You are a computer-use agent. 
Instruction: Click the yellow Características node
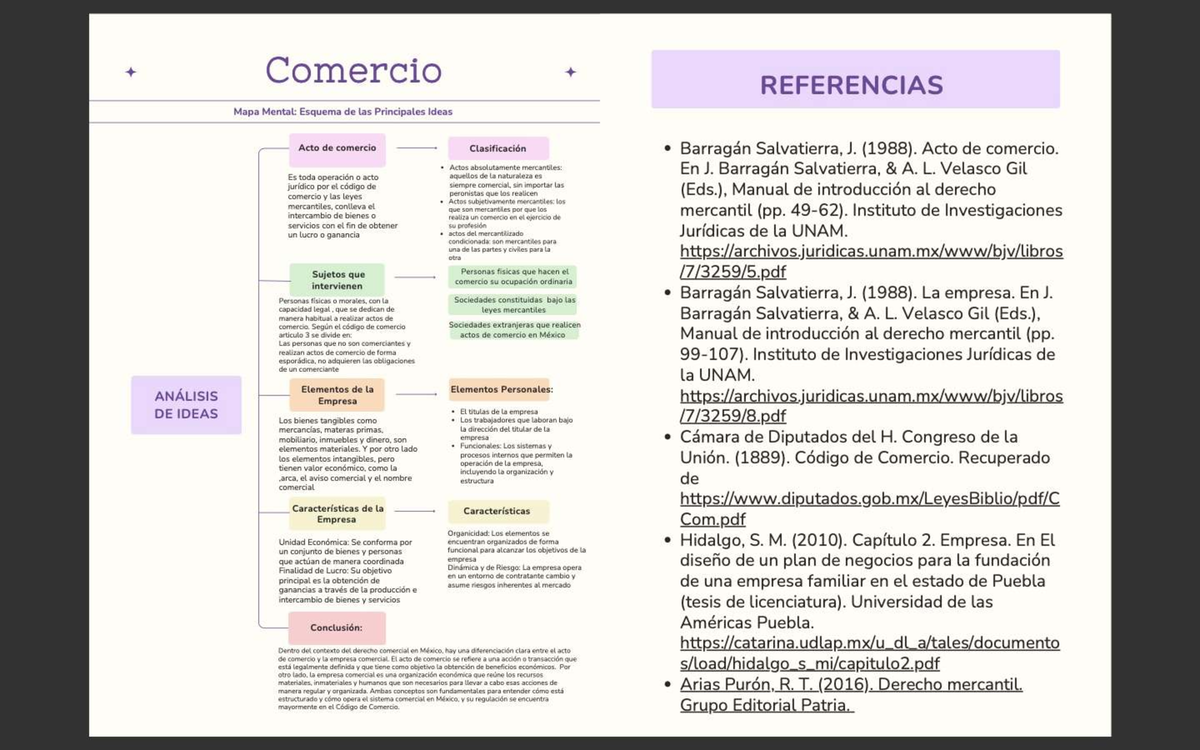497,512
